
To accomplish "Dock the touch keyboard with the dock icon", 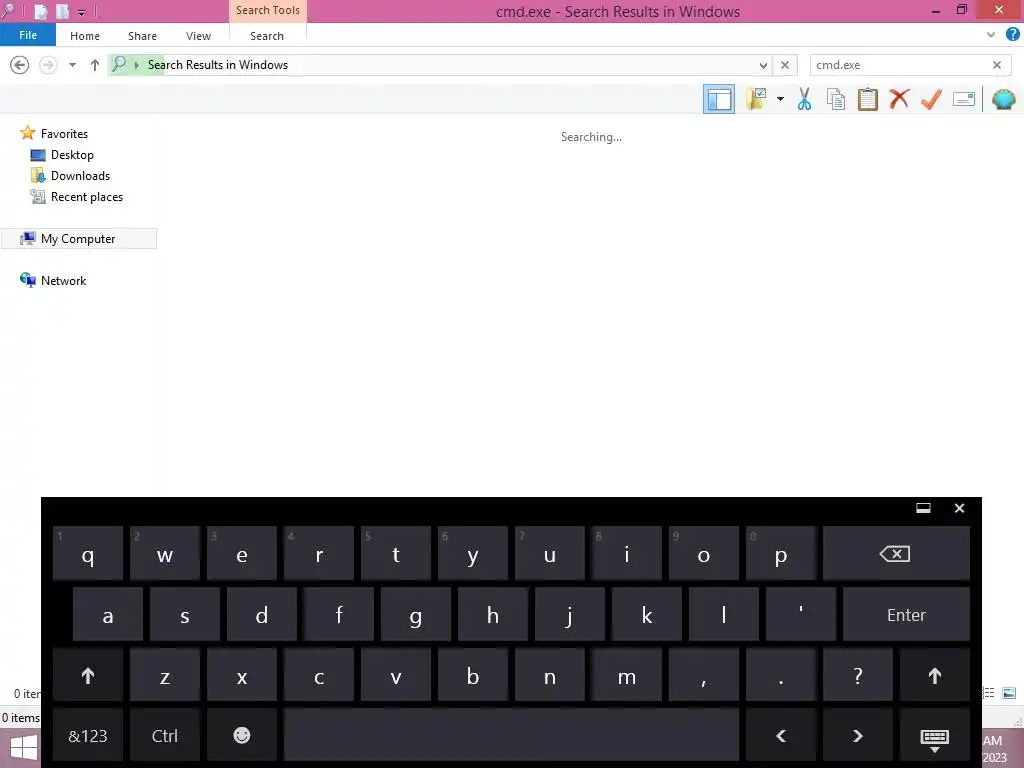I will [x=923, y=508].
